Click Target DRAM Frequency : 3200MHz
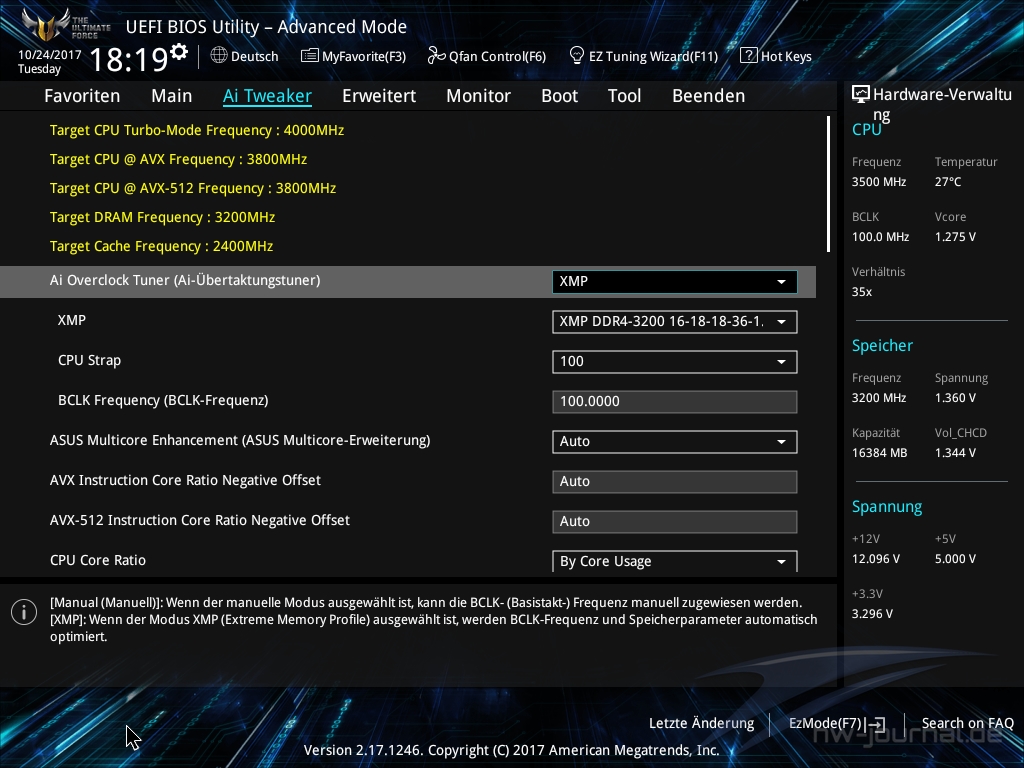The height and width of the screenshot is (768, 1024). (x=163, y=217)
